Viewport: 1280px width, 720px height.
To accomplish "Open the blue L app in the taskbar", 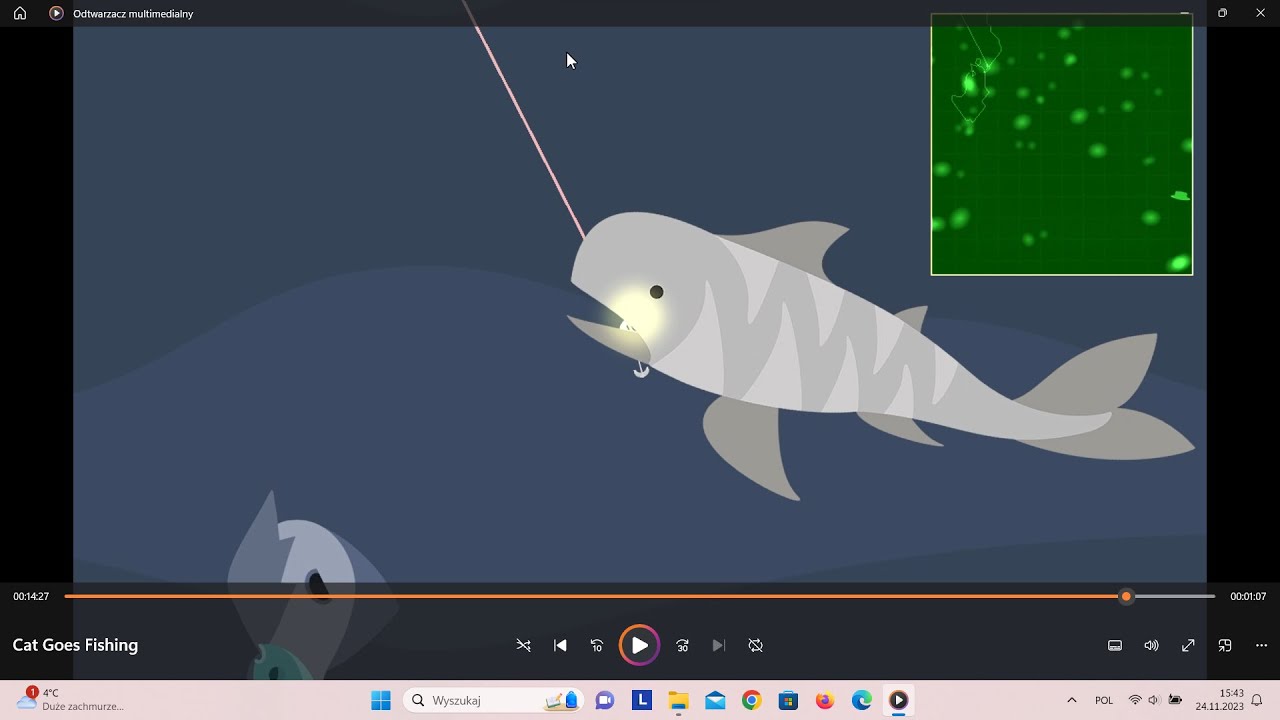I will point(642,700).
